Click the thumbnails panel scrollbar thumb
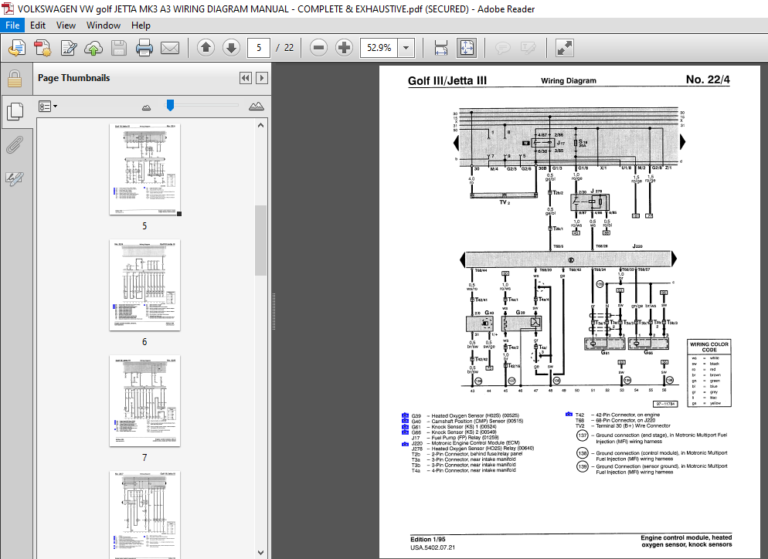This screenshot has height=559, width=768. pyautogui.click(x=261, y=240)
